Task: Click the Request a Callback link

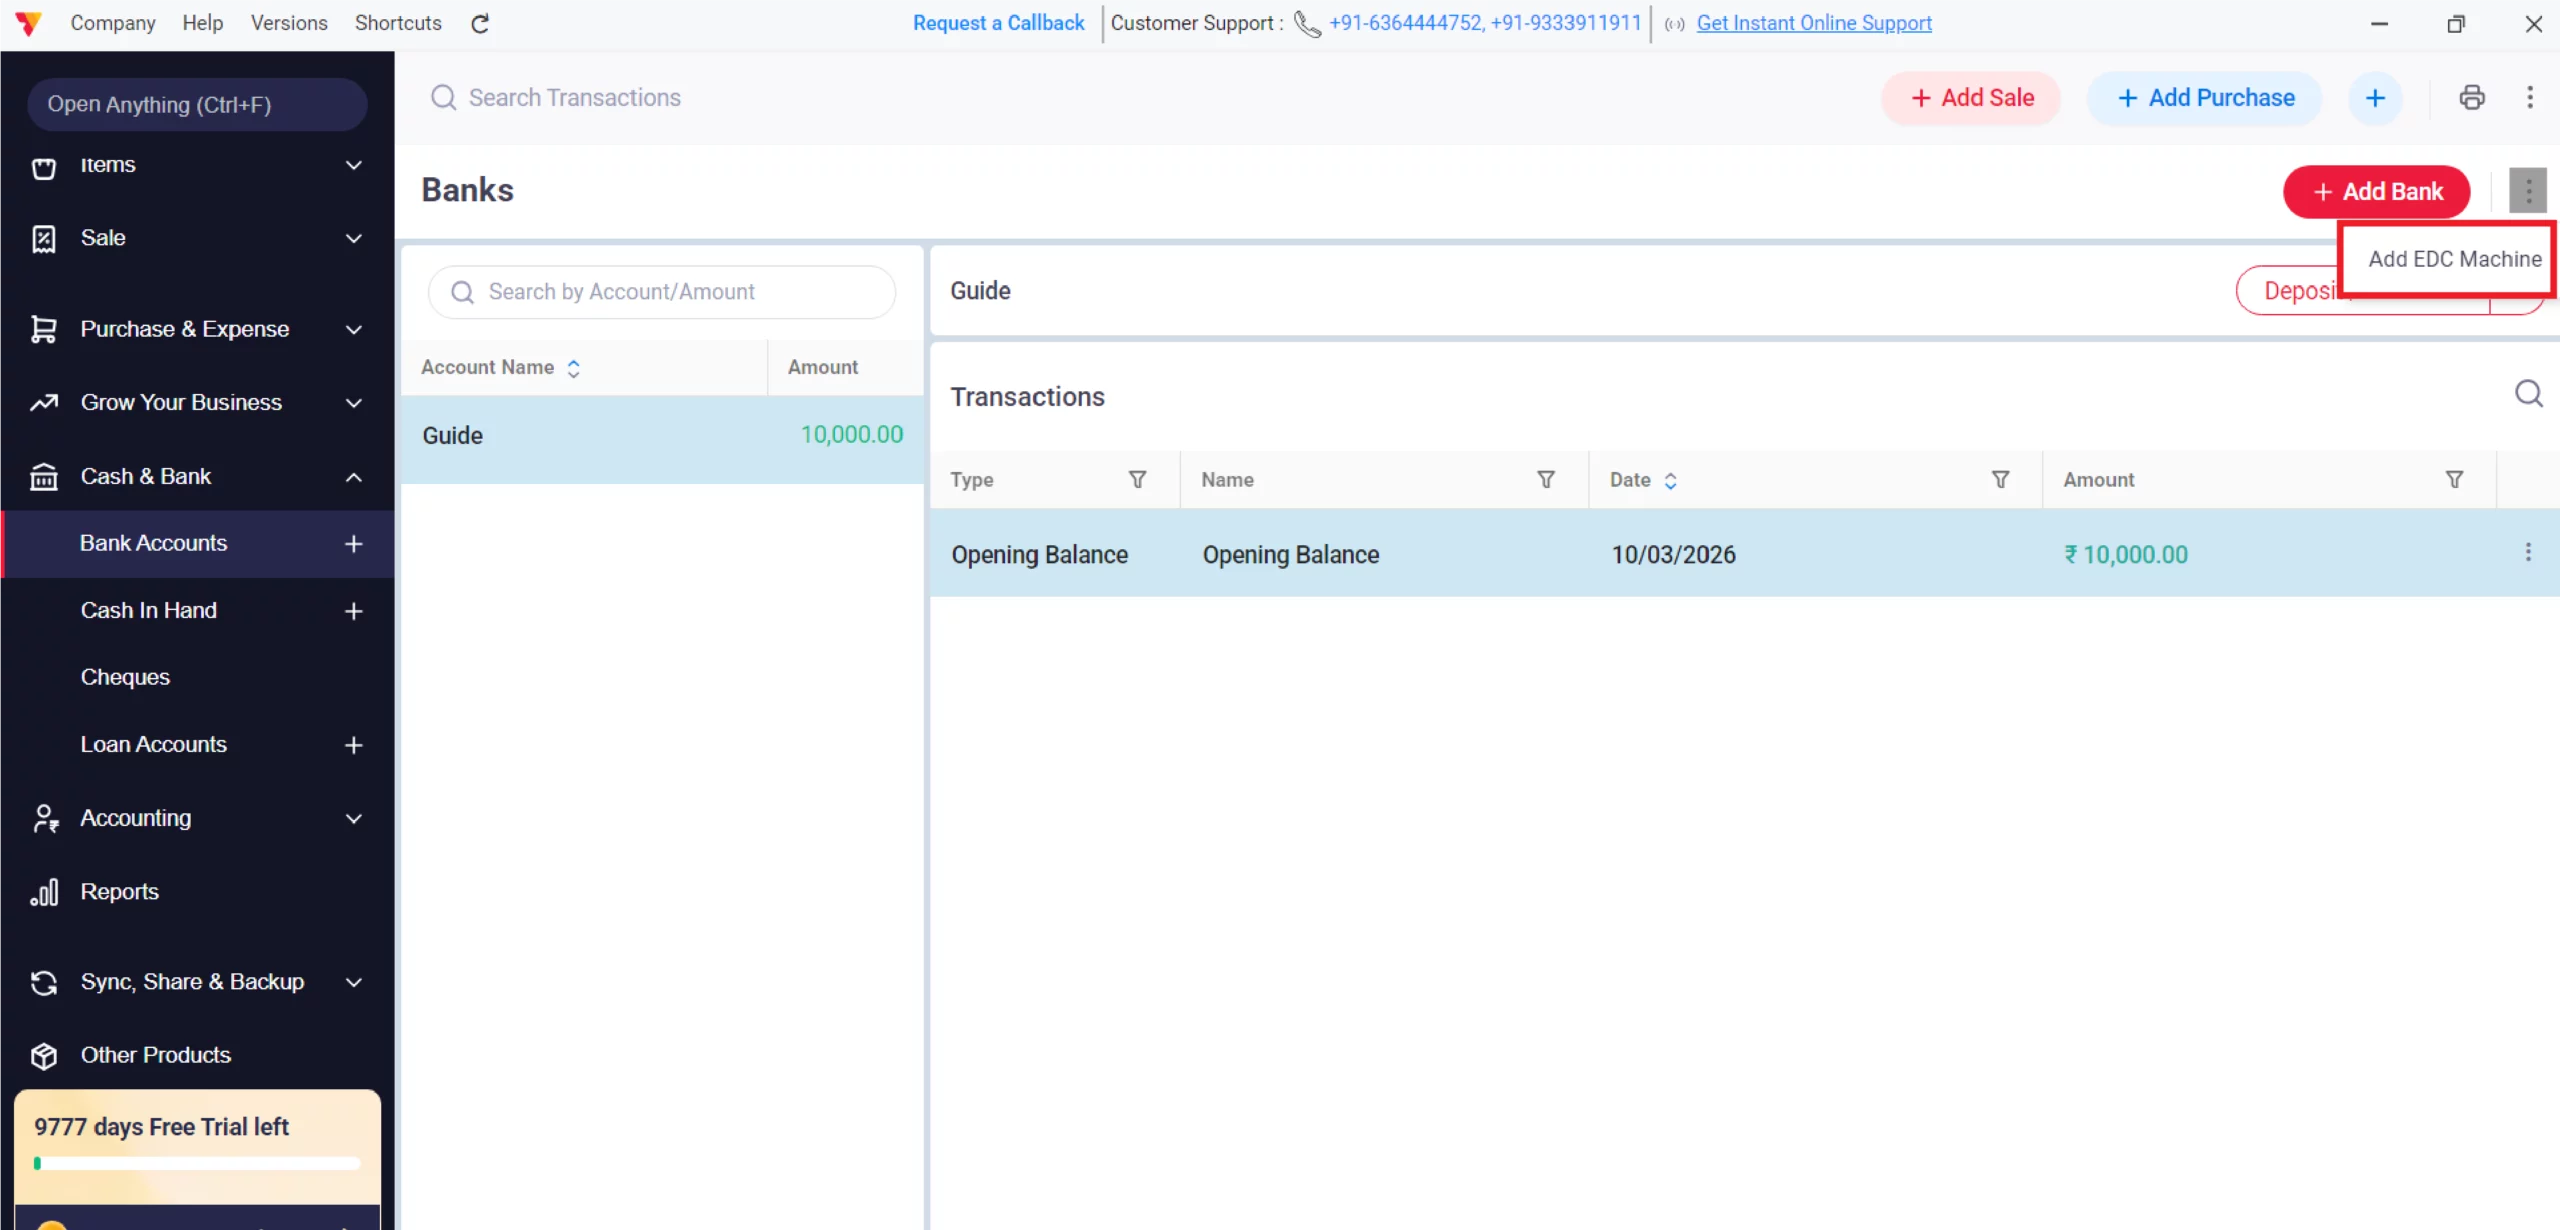Action: [x=998, y=23]
